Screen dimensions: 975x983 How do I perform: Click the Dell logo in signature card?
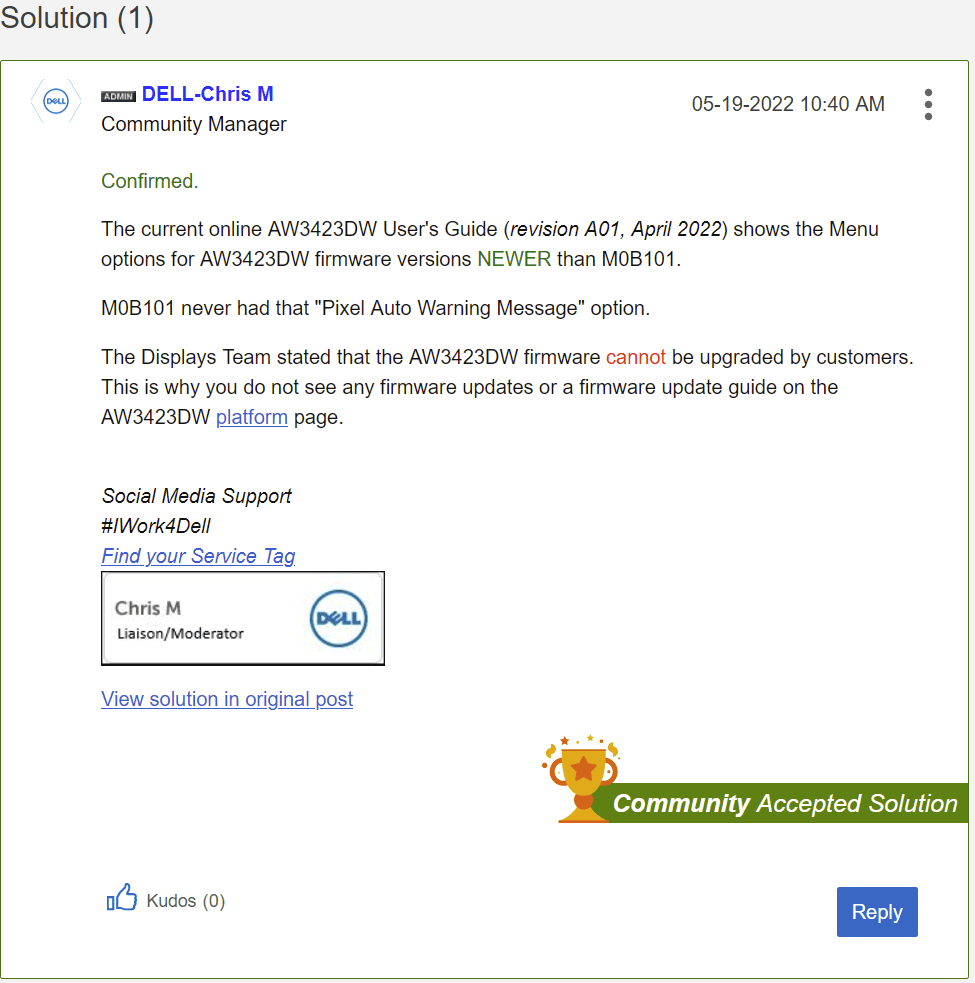pos(339,618)
